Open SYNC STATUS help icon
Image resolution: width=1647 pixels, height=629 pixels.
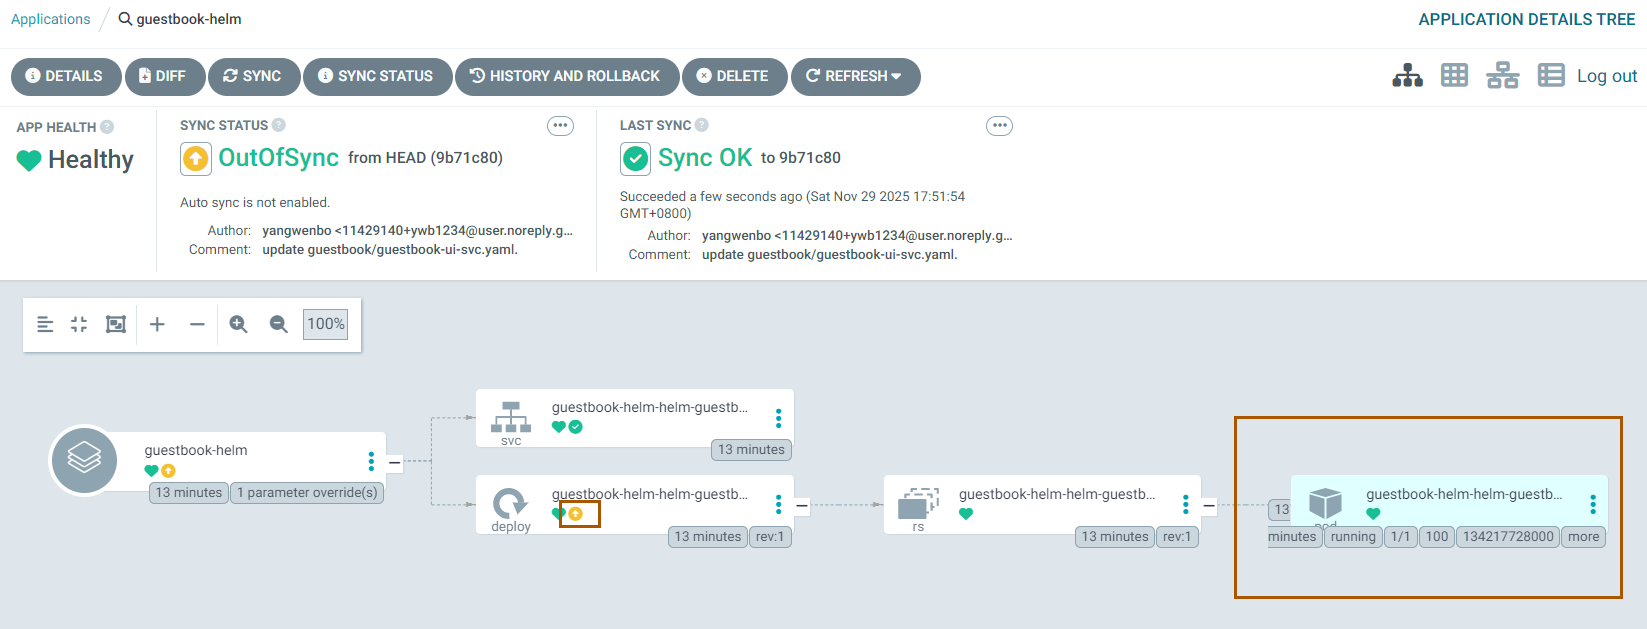(279, 125)
